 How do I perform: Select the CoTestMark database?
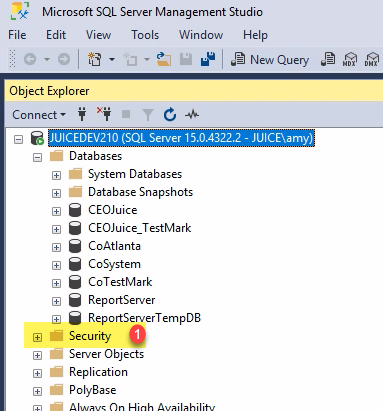pyautogui.click(x=120, y=282)
